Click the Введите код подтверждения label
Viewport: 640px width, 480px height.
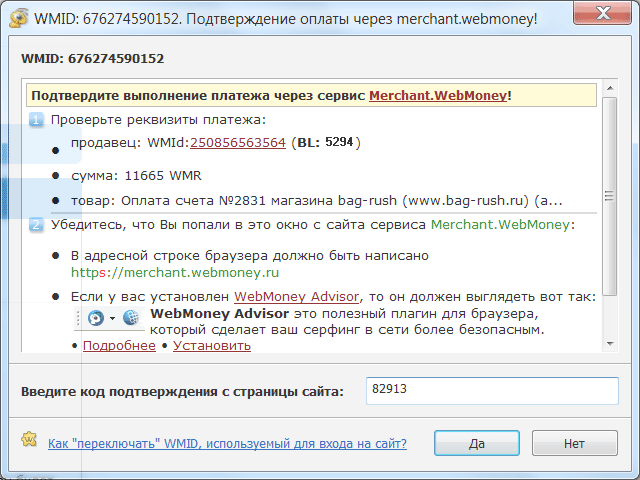pos(182,391)
